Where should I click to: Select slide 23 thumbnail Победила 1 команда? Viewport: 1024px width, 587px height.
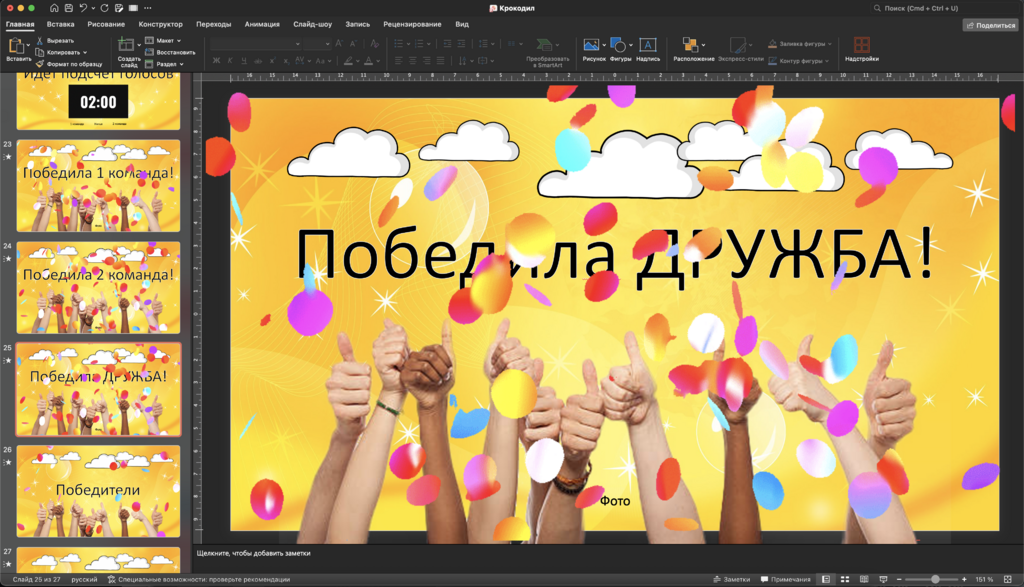(x=98, y=185)
